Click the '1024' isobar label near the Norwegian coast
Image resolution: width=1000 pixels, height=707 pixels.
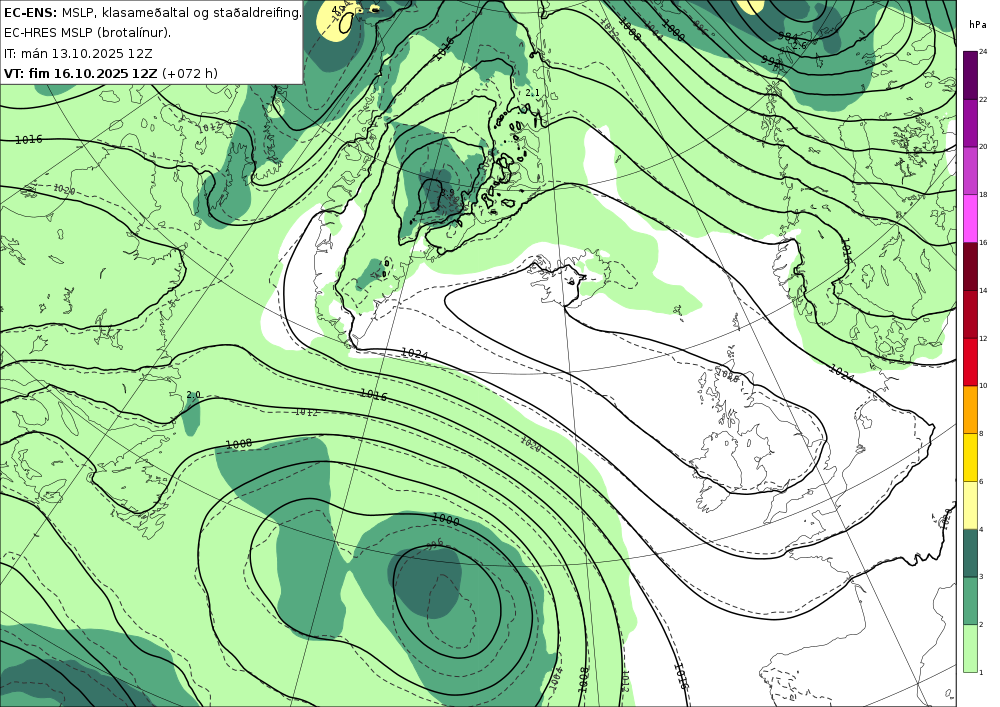pos(842,373)
